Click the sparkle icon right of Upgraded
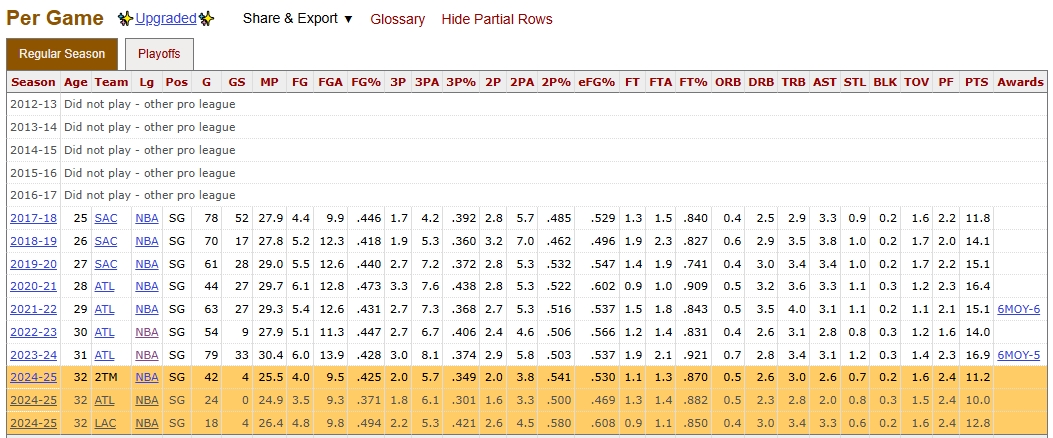This screenshot has height=438, width=1053. 206,19
